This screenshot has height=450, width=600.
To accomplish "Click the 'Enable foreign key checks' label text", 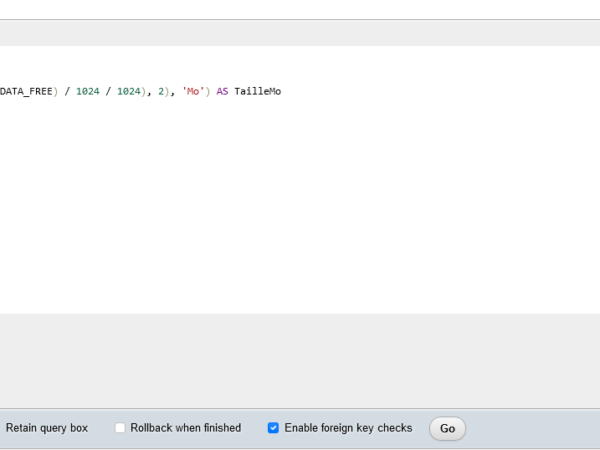I will click(348, 428).
